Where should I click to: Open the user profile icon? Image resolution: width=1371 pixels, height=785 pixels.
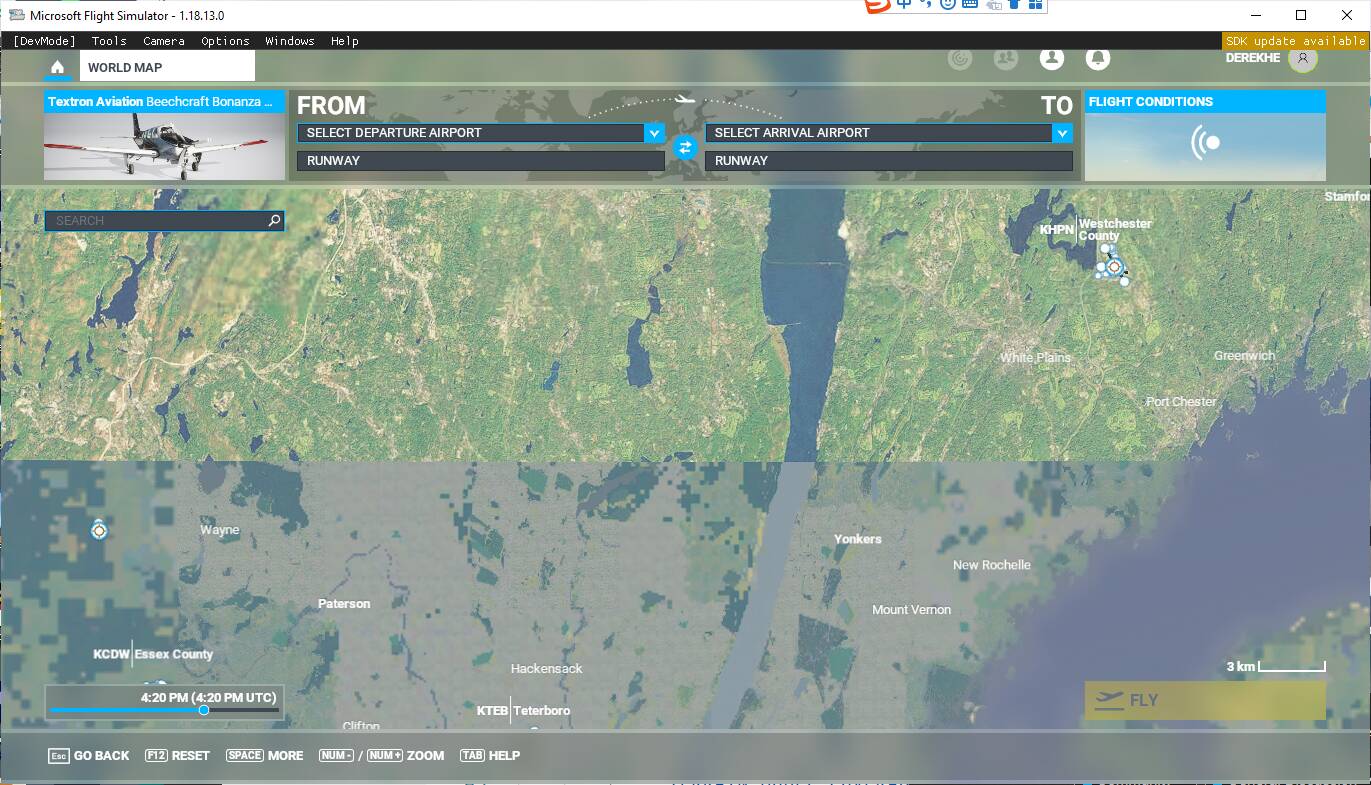tap(1051, 59)
